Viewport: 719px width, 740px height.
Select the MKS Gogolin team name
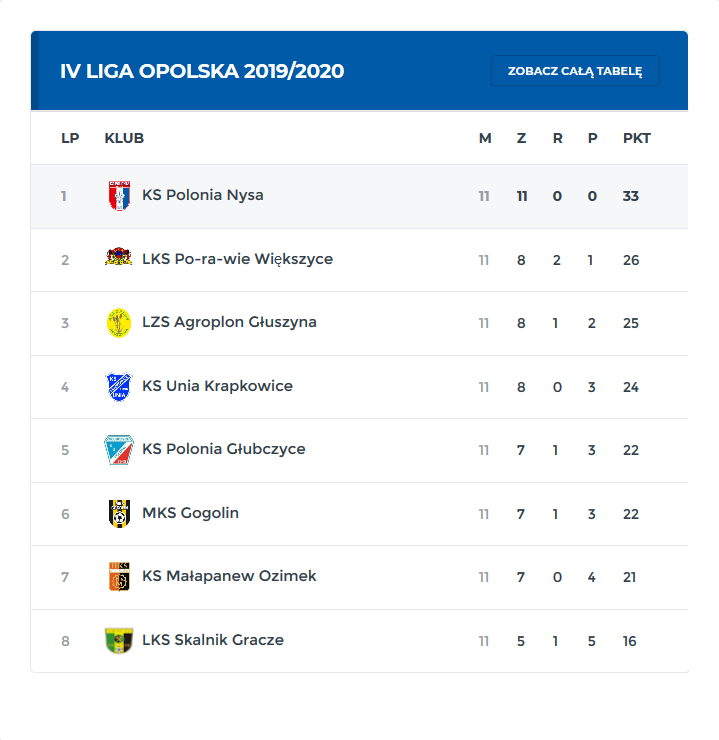190,513
